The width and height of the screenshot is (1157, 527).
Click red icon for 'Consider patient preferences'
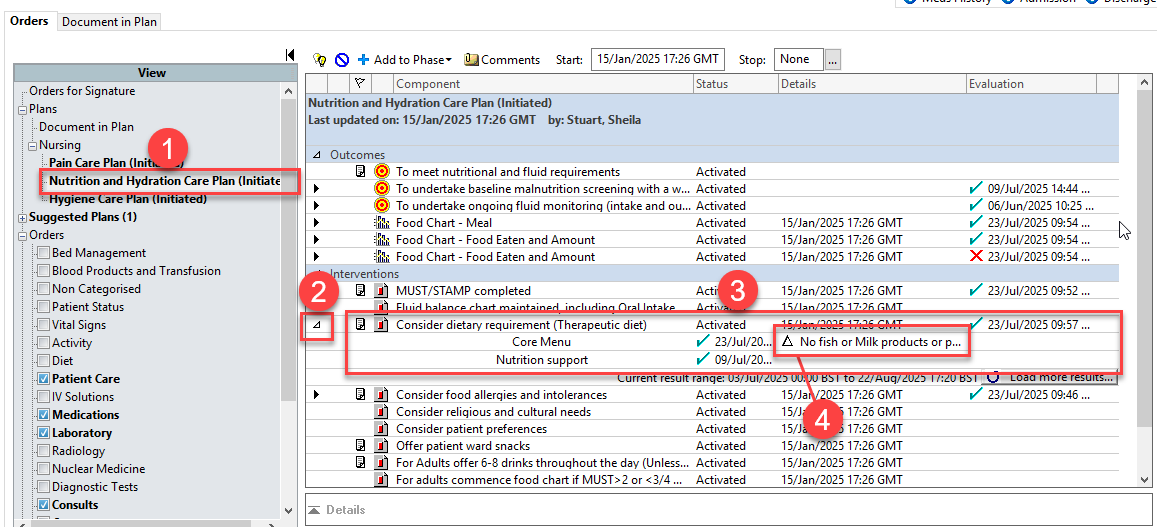[x=381, y=429]
